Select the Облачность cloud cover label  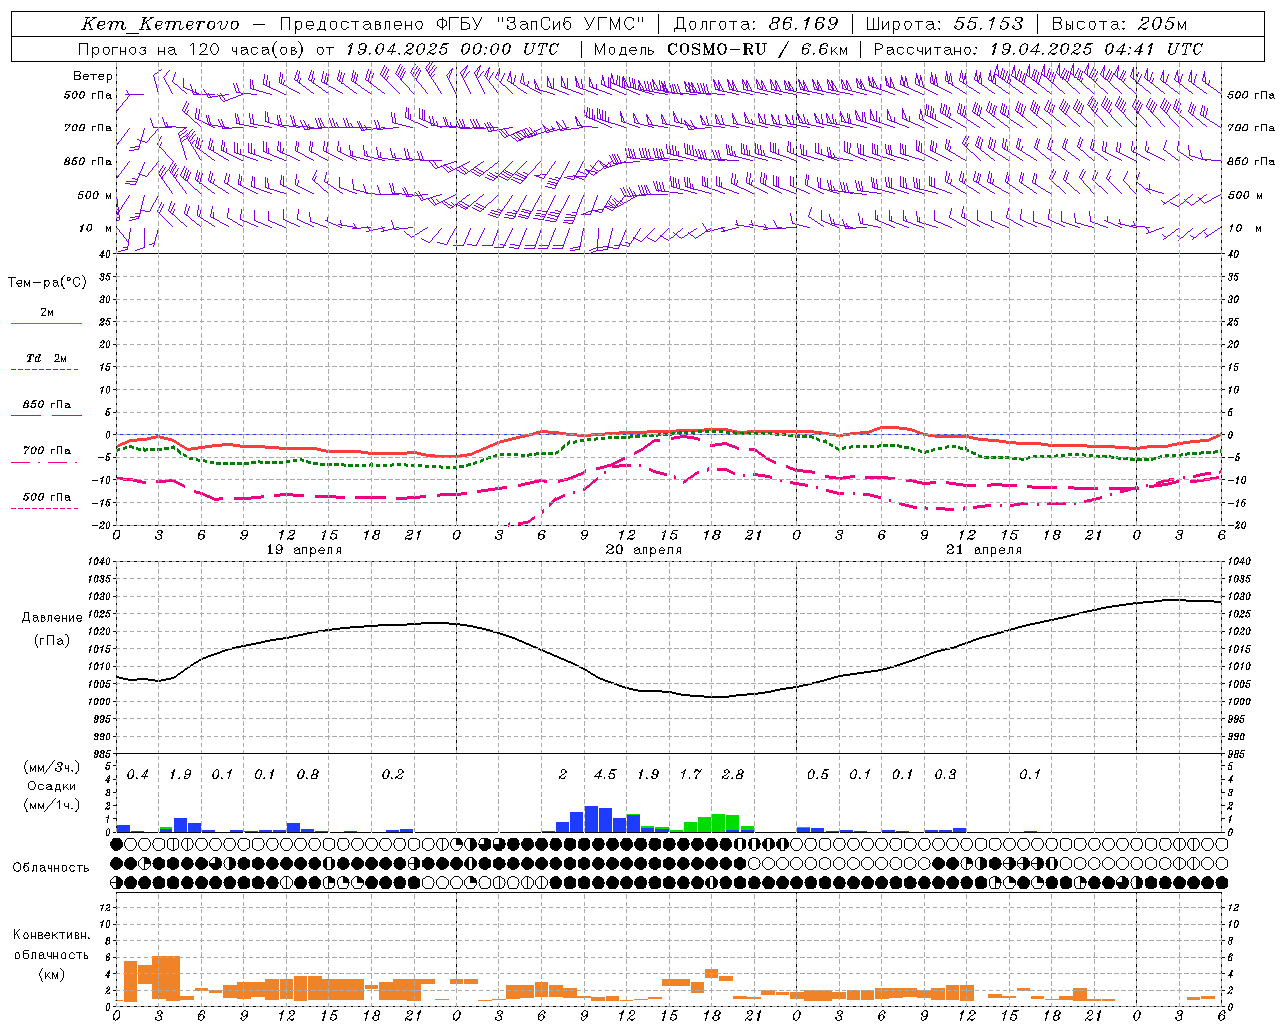click(x=51, y=868)
